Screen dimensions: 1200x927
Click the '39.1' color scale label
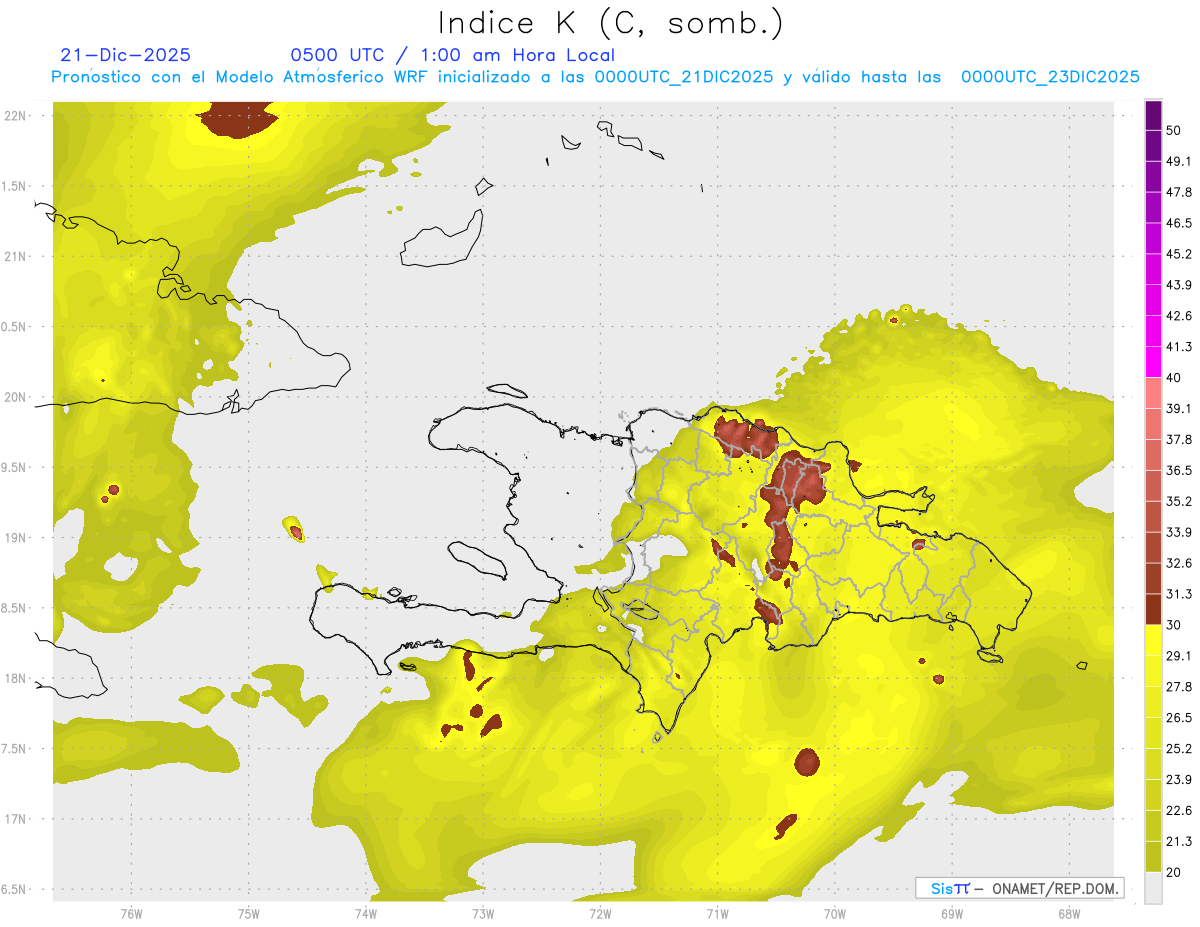click(1179, 409)
